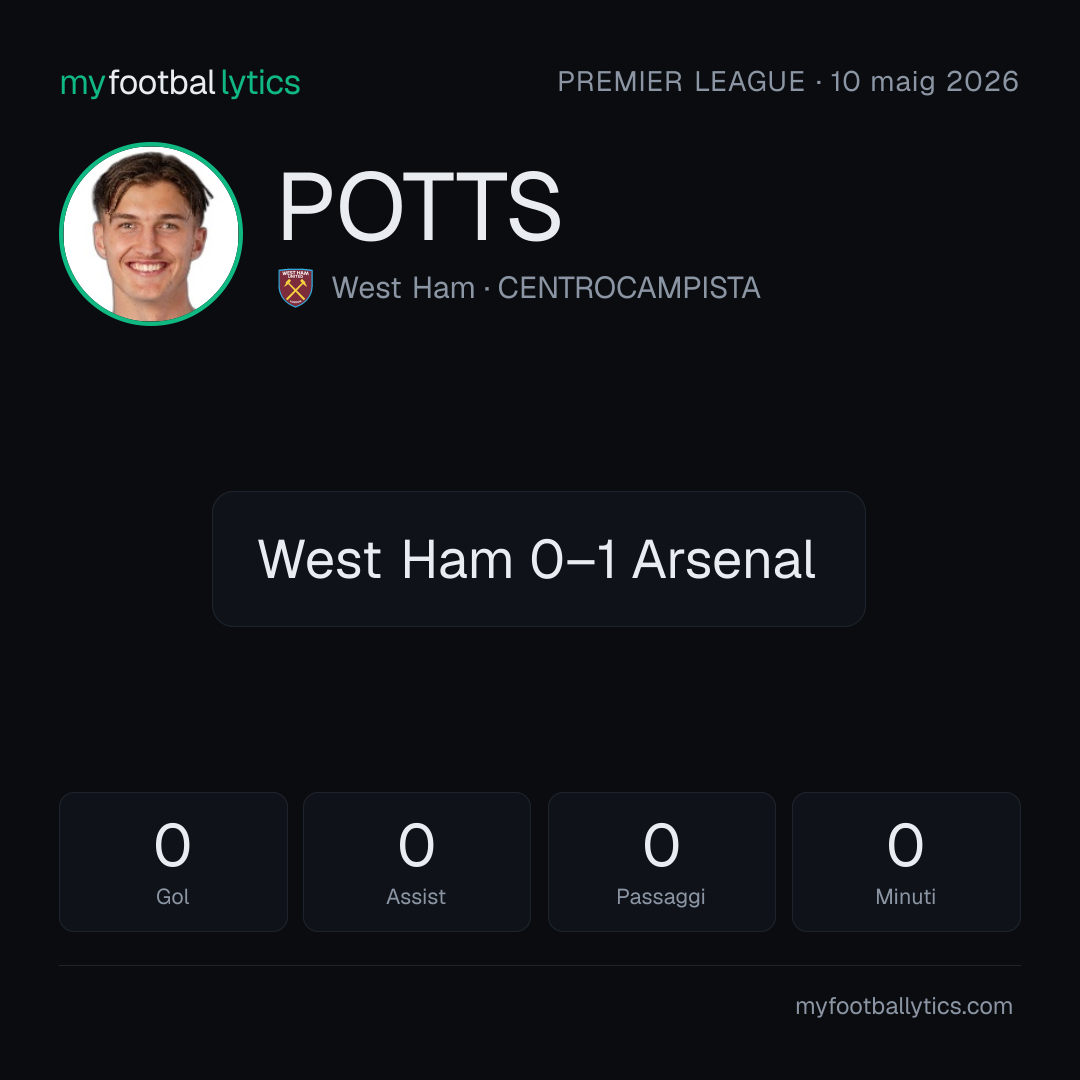The image size is (1080, 1080).
Task: Click the West Ham team name text
Action: pos(403,288)
